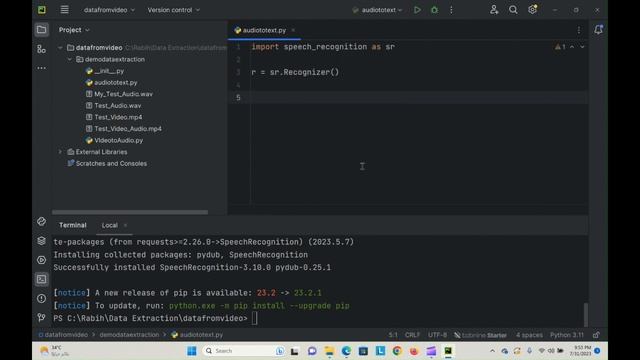640x360 pixels.
Task: Open the main hamburger menu
Action: click(x=64, y=9)
